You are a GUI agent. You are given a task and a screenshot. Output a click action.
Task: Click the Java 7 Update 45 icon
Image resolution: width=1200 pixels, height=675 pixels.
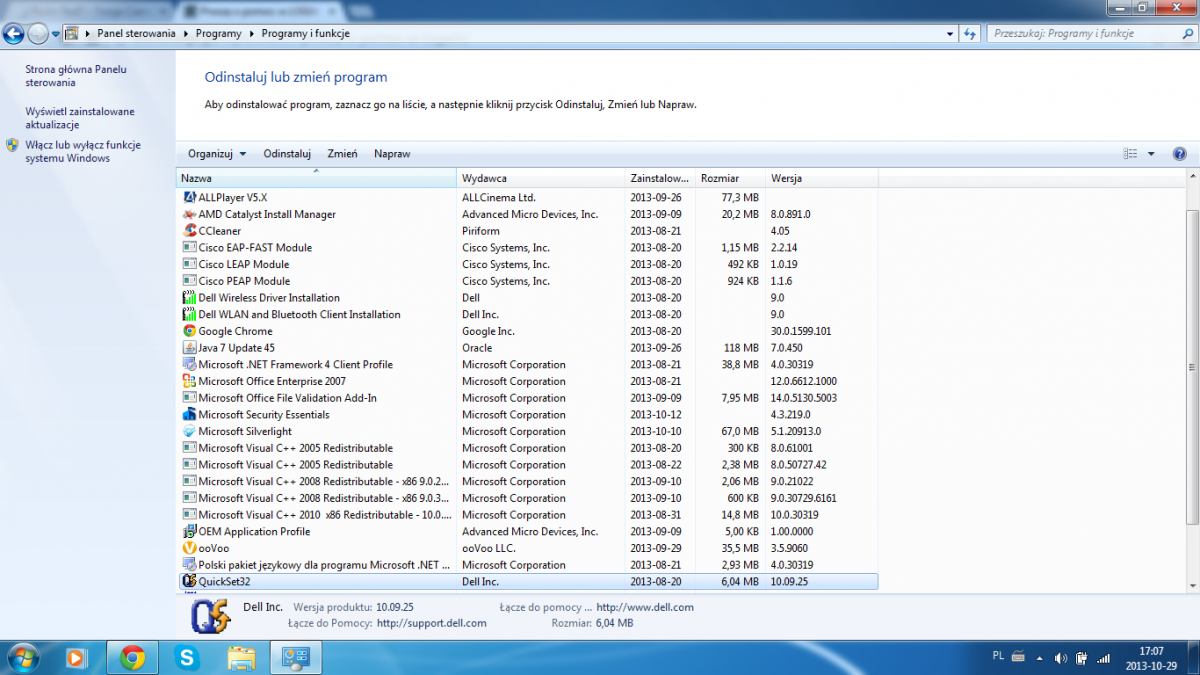click(x=190, y=348)
